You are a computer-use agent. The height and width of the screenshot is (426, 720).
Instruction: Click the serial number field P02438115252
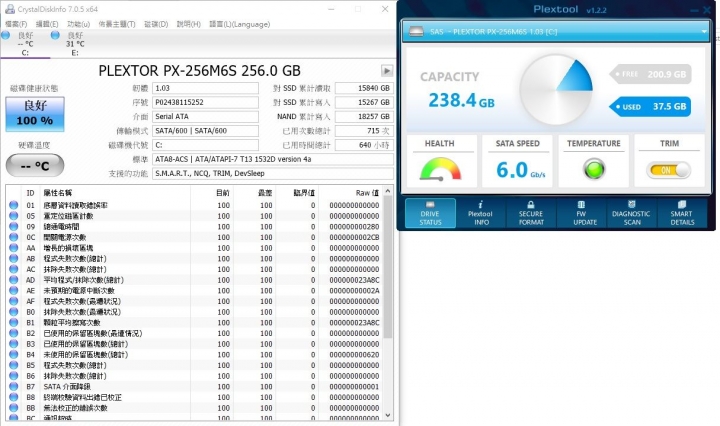205,102
